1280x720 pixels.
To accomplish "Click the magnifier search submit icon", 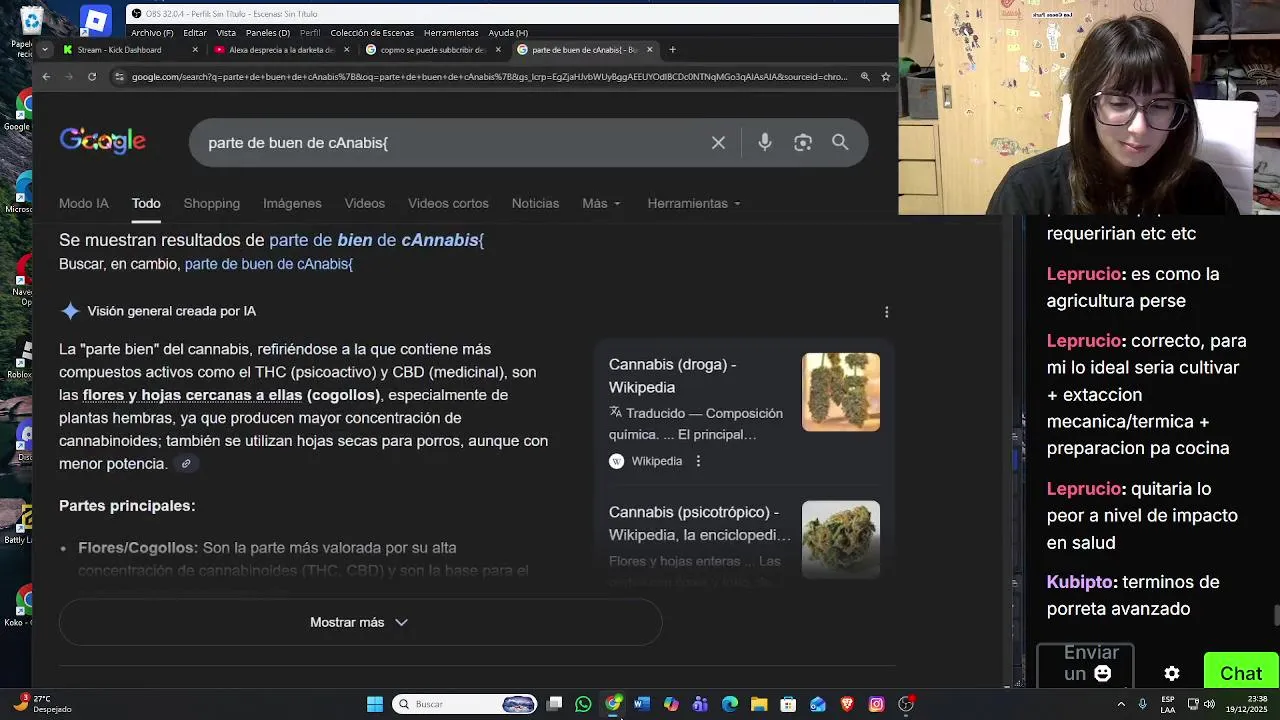I will [x=840, y=143].
